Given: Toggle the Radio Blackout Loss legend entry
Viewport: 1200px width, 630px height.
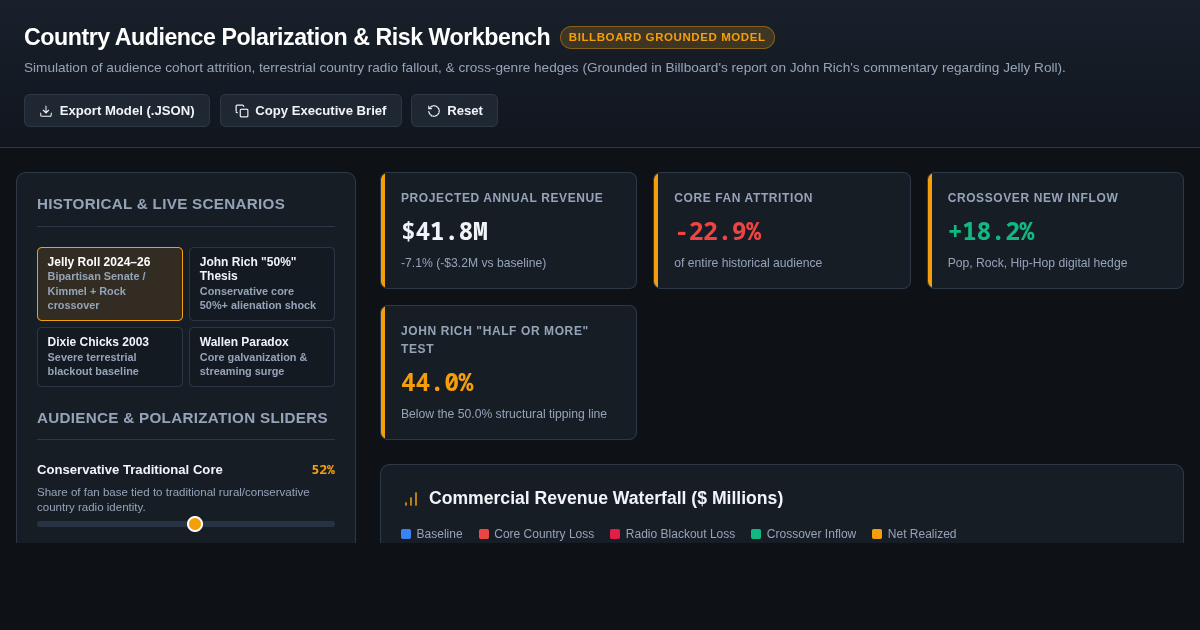Looking at the screenshot, I should point(672,534).
